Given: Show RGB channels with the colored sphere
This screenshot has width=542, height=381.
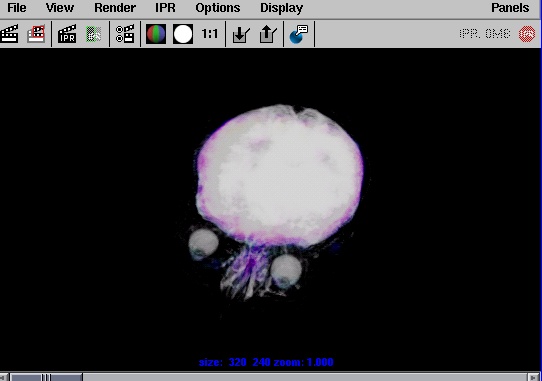Looking at the screenshot, I should pos(156,34).
